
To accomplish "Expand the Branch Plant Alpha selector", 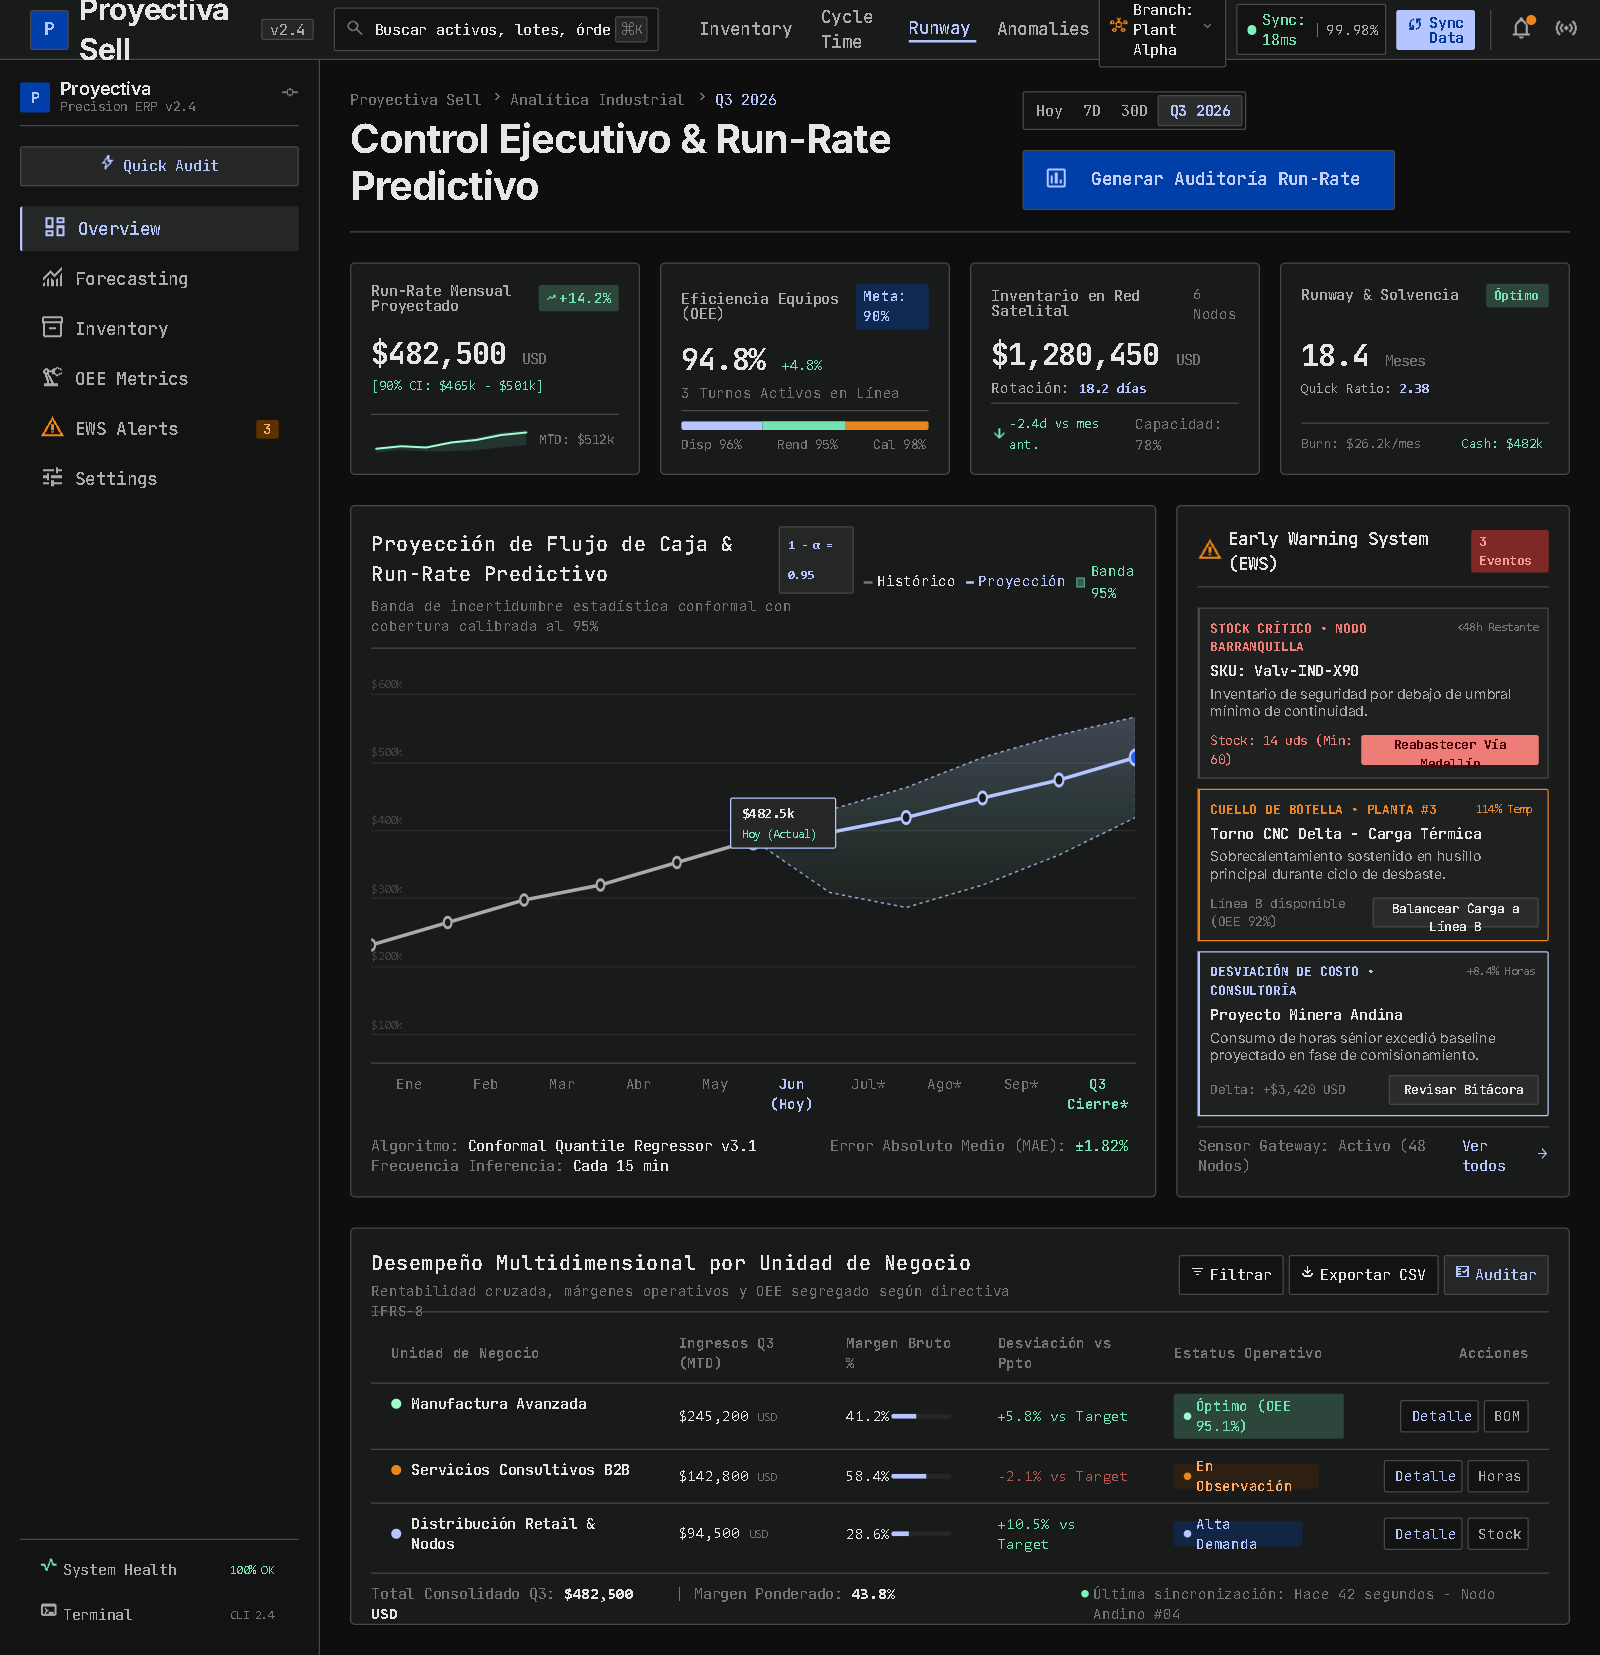I will click(x=1162, y=30).
